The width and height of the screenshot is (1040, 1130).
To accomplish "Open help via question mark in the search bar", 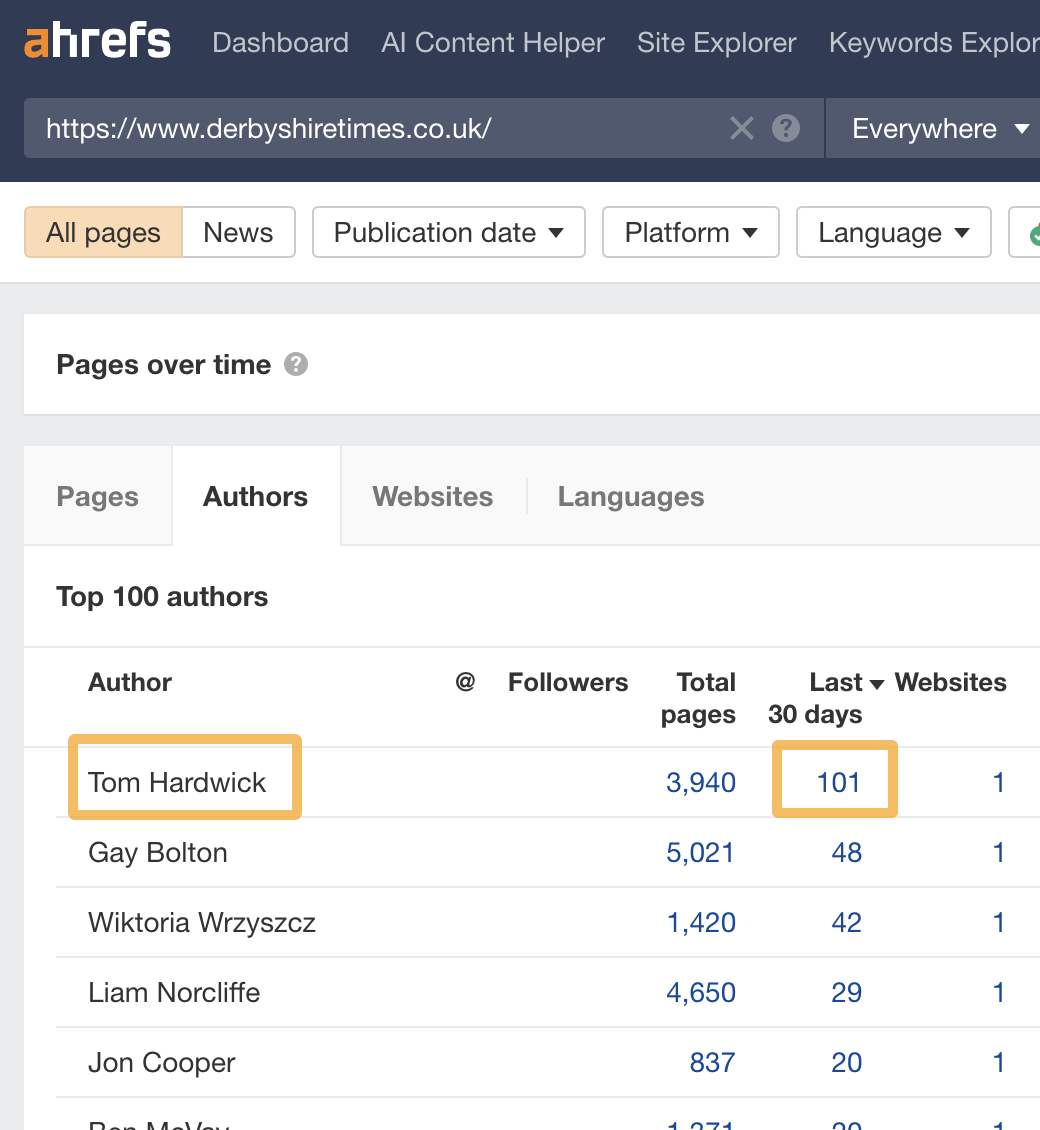I will click(x=786, y=128).
